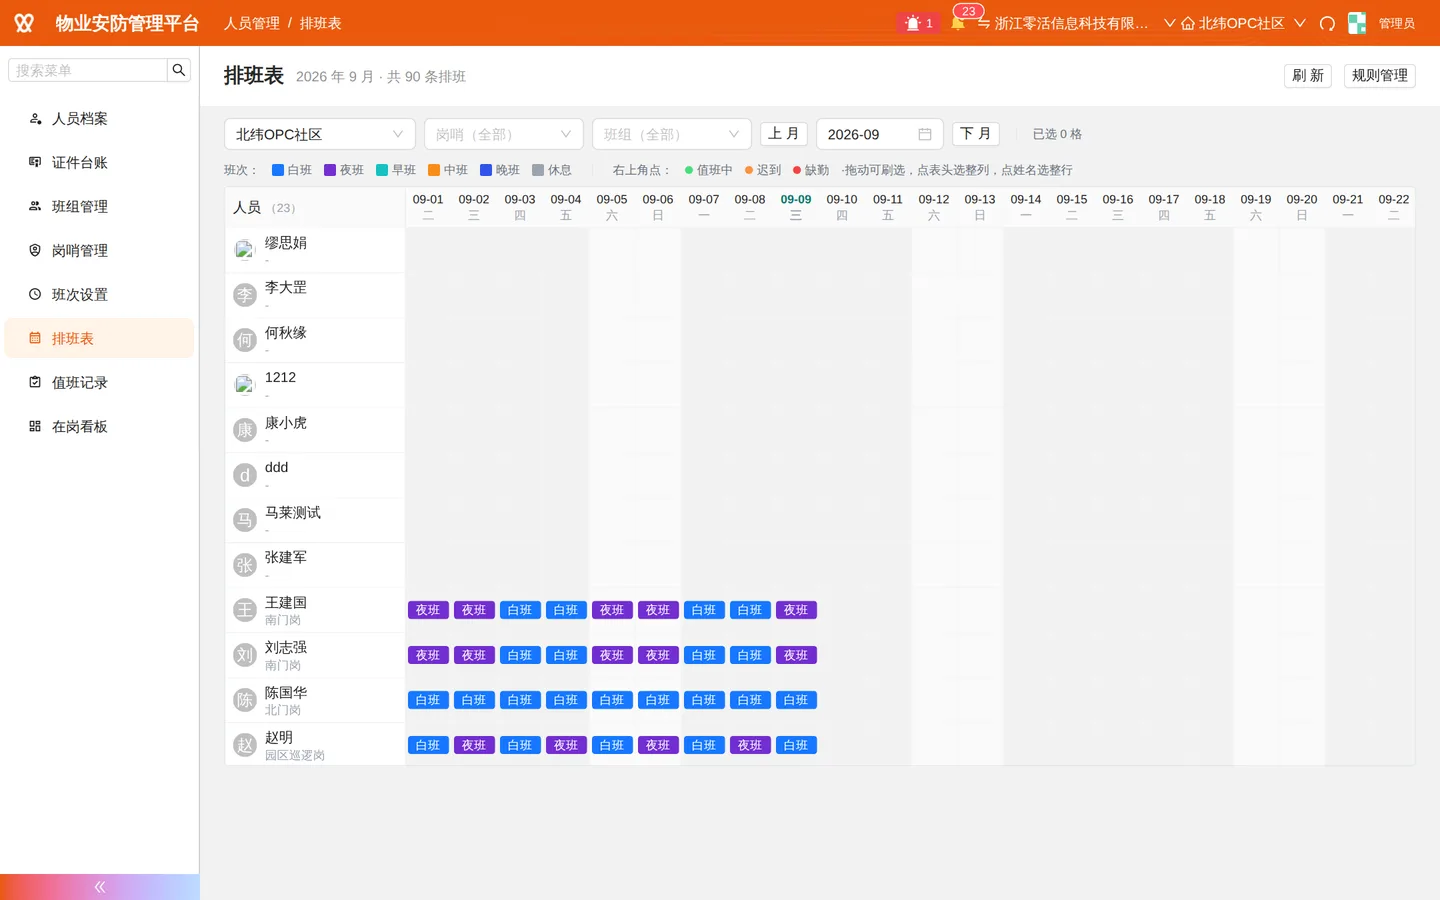Viewport: 1440px width, 900px height.
Task: Open the 北纬OPC社区 header community dropdown
Action: [1243, 23]
